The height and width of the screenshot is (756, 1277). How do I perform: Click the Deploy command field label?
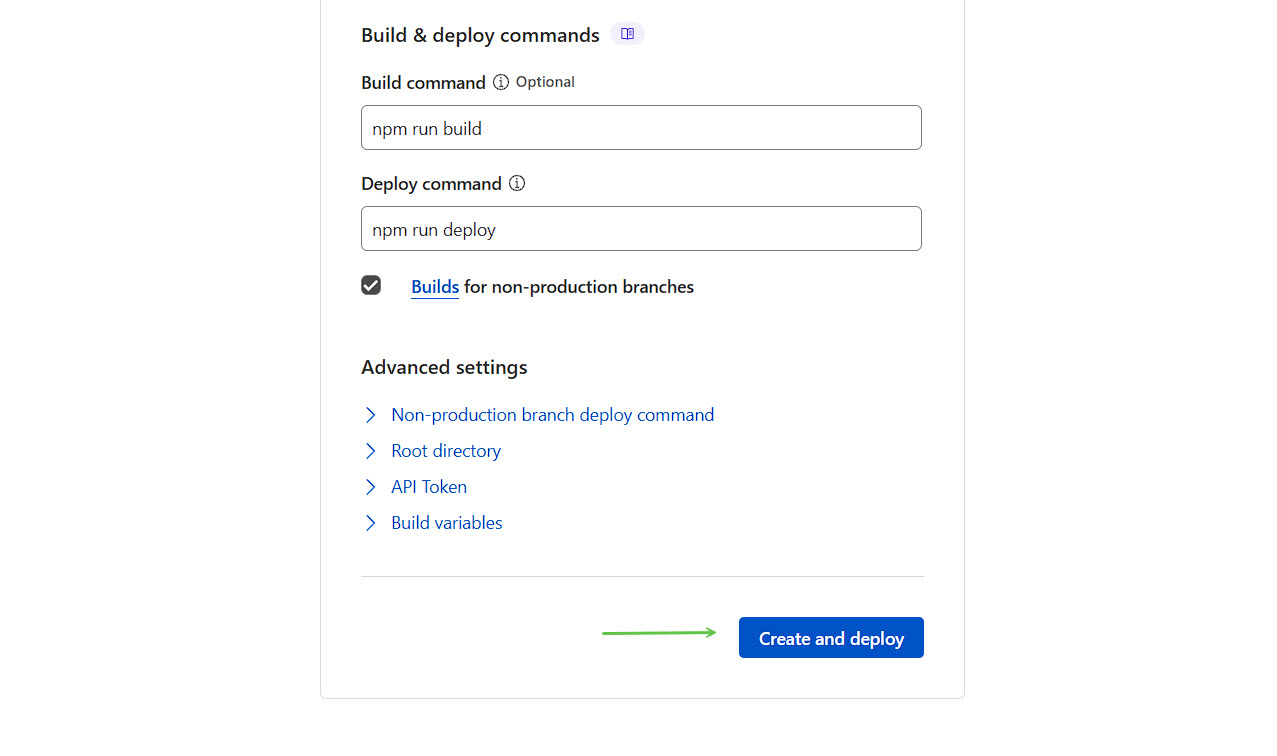pyautogui.click(x=431, y=184)
